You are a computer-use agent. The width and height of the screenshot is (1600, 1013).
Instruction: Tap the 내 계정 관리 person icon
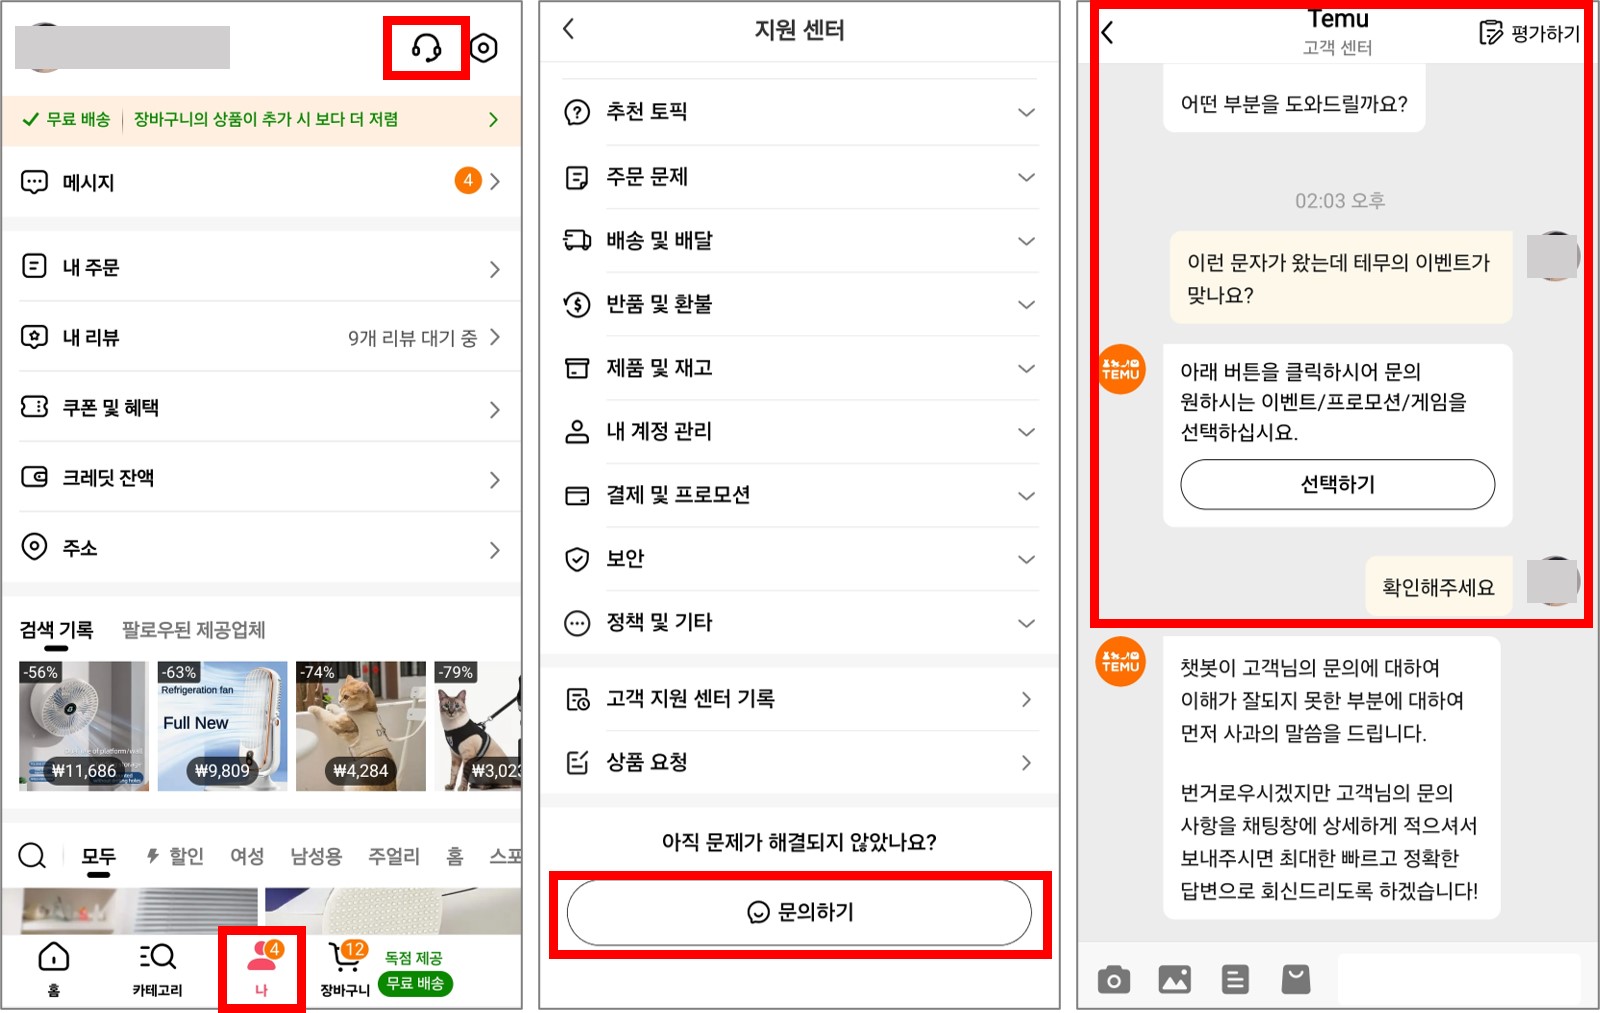click(x=577, y=432)
